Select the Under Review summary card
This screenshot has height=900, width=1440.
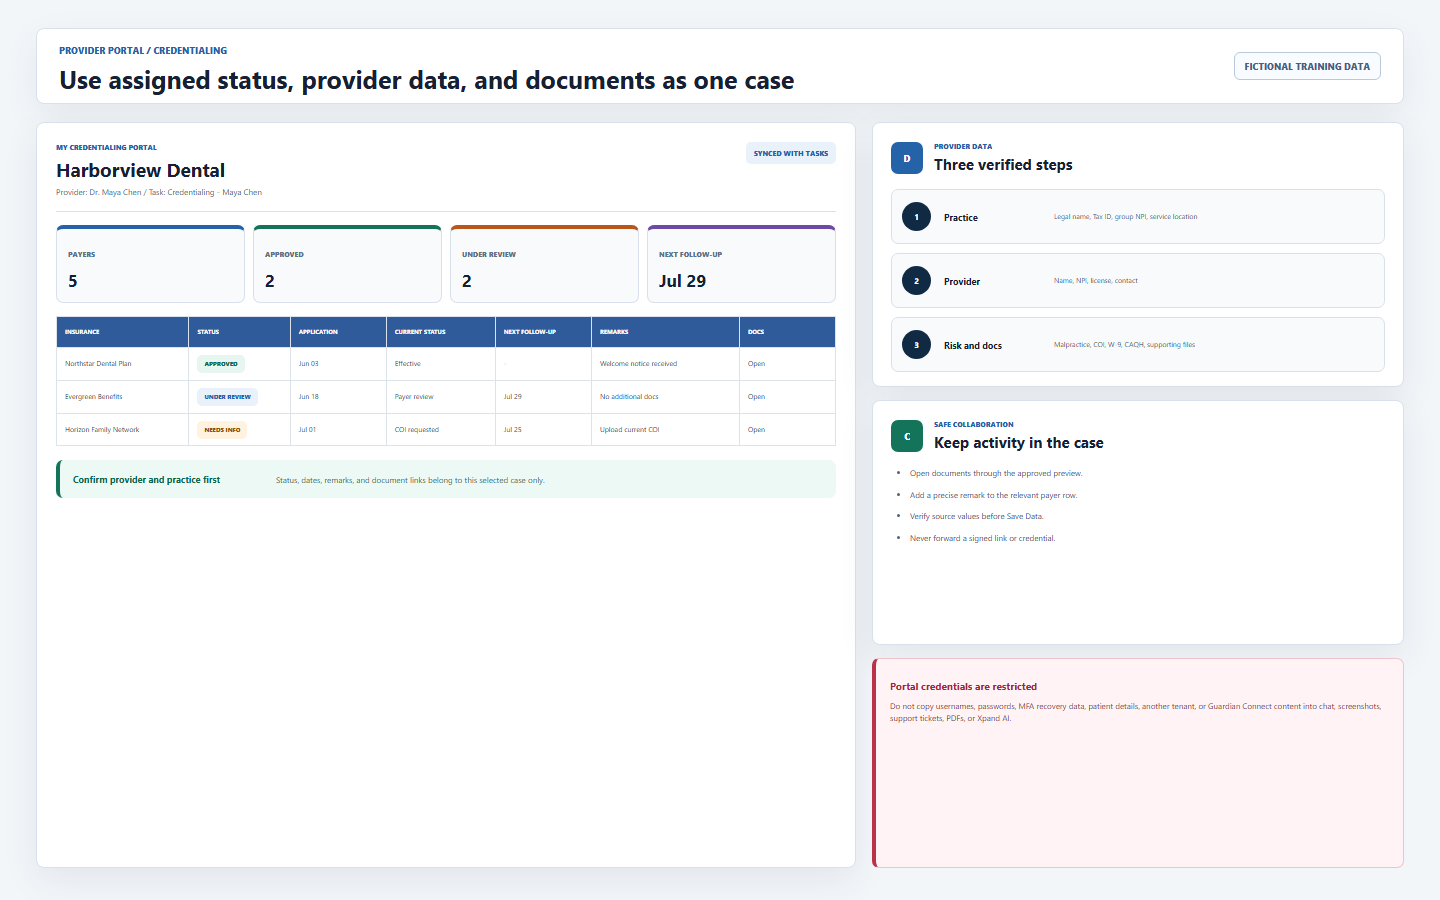[x=544, y=264]
